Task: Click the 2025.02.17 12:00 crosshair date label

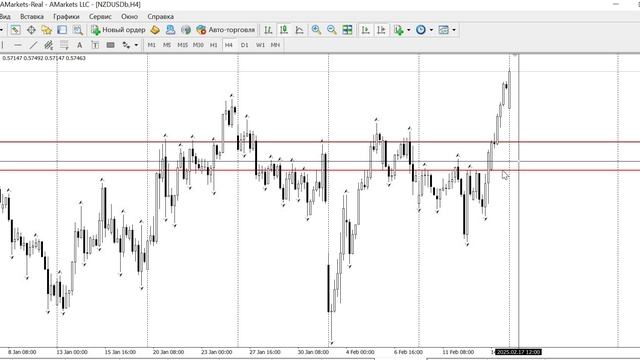Action: [518, 352]
